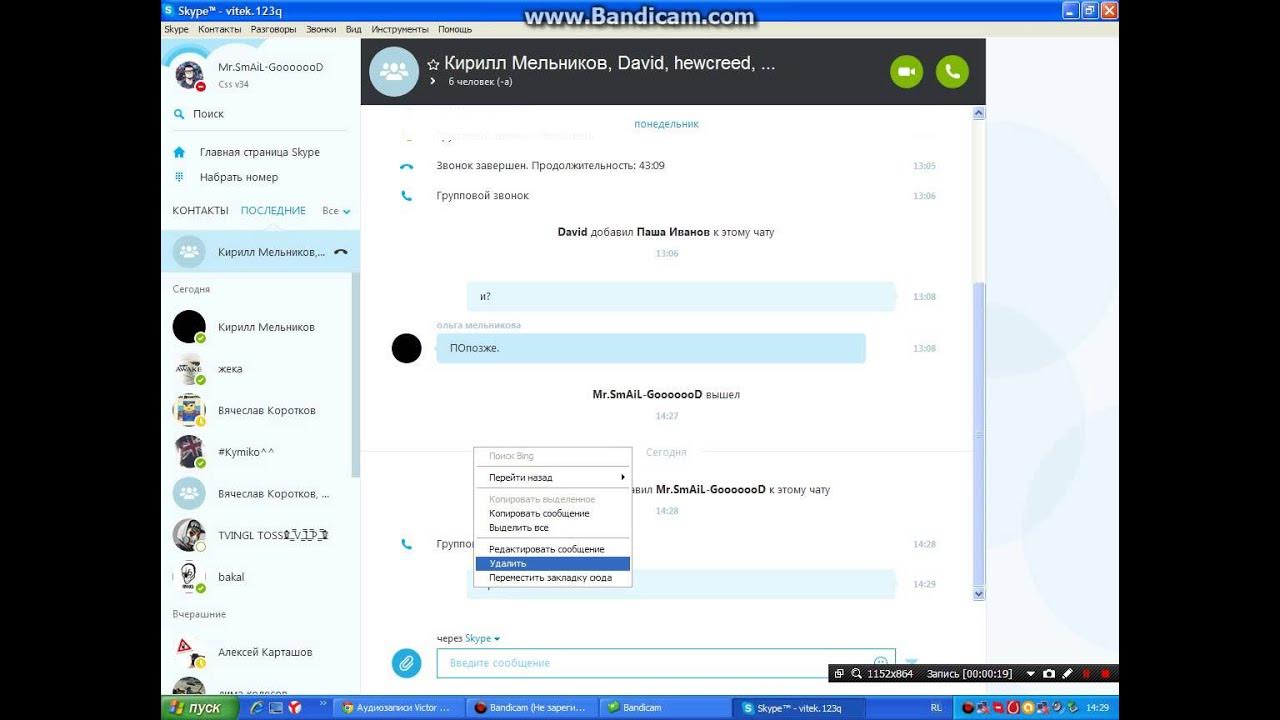Viewport: 1280px width, 720px height.
Task: Click Bandicam pencil draw icon
Action: coord(1067,674)
